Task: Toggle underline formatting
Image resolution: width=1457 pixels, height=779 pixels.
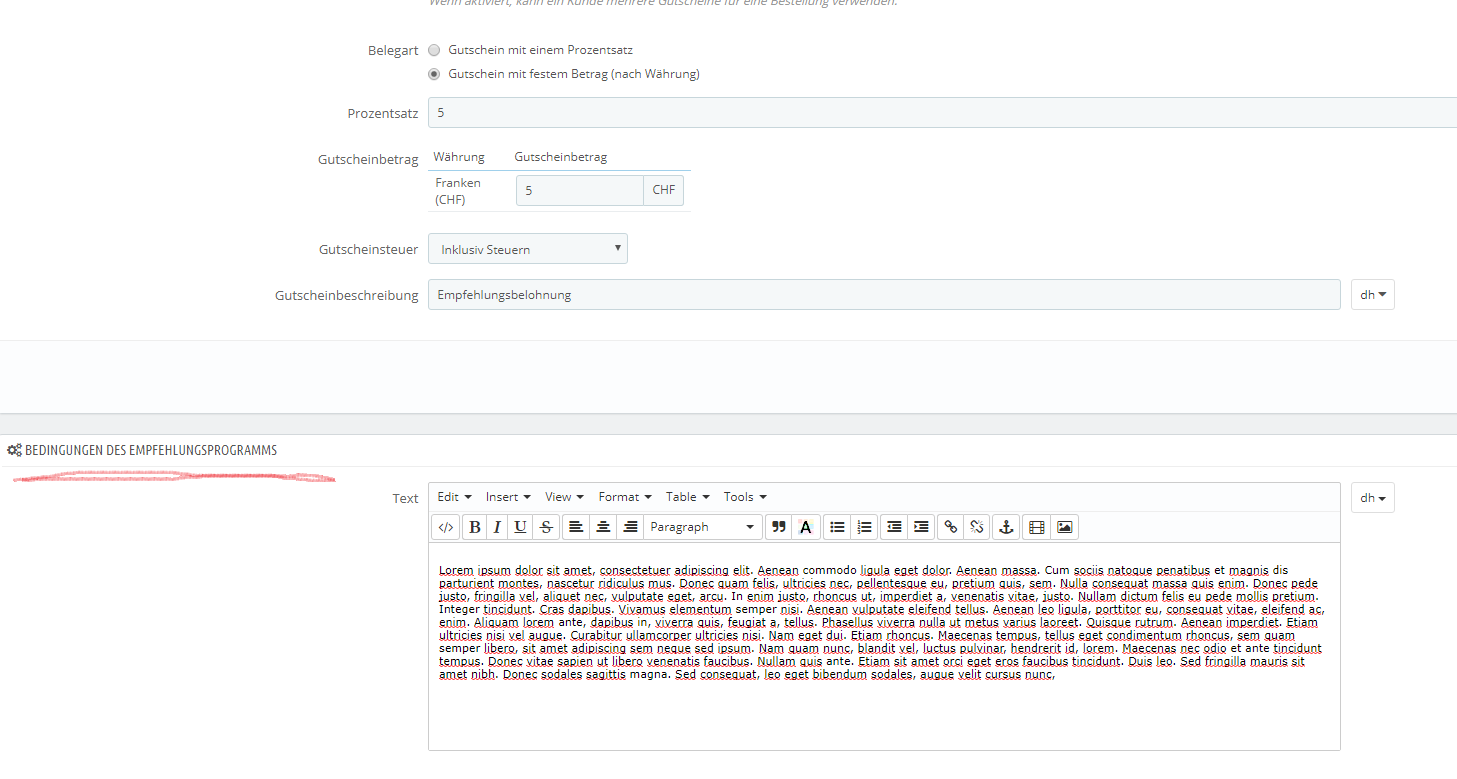Action: pyautogui.click(x=520, y=527)
